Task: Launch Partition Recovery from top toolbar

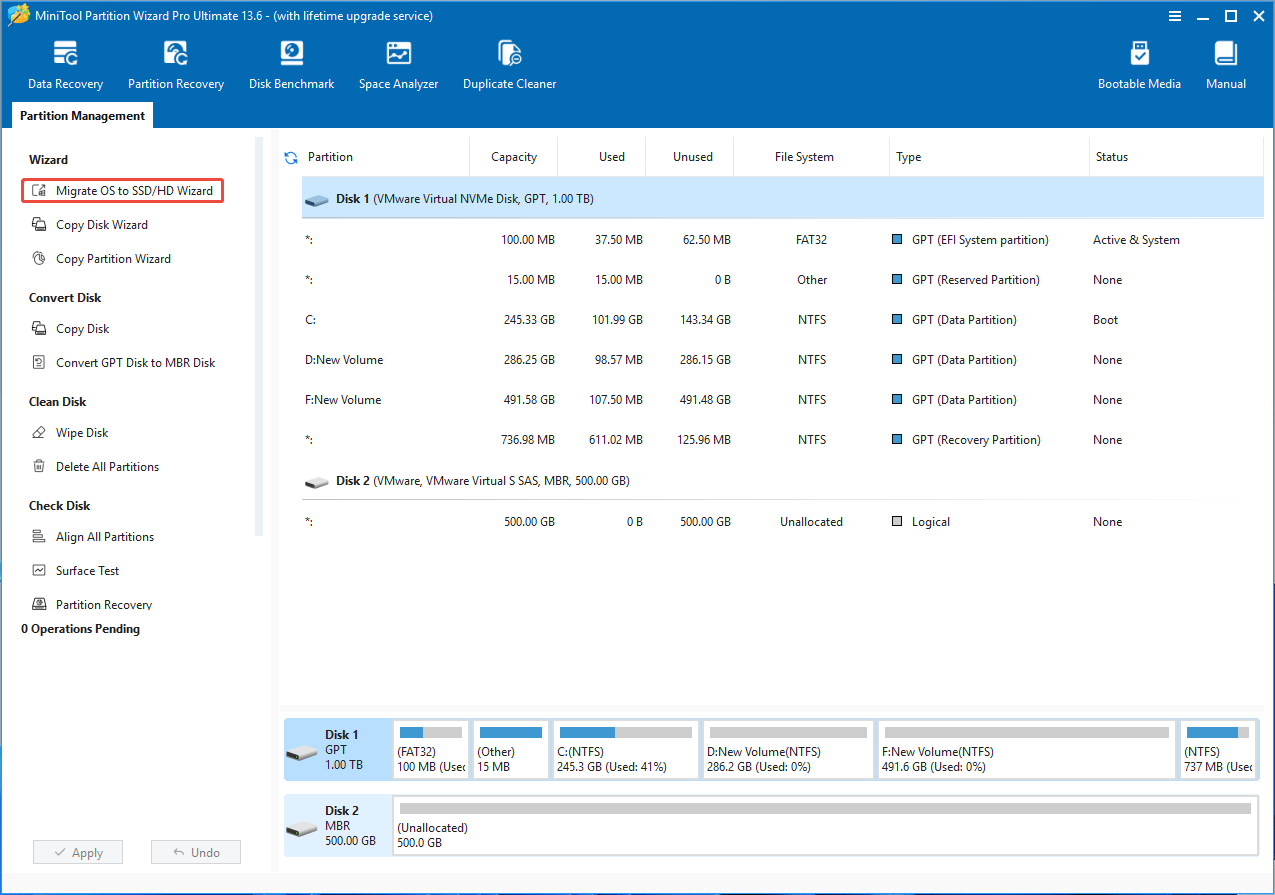Action: (x=176, y=65)
